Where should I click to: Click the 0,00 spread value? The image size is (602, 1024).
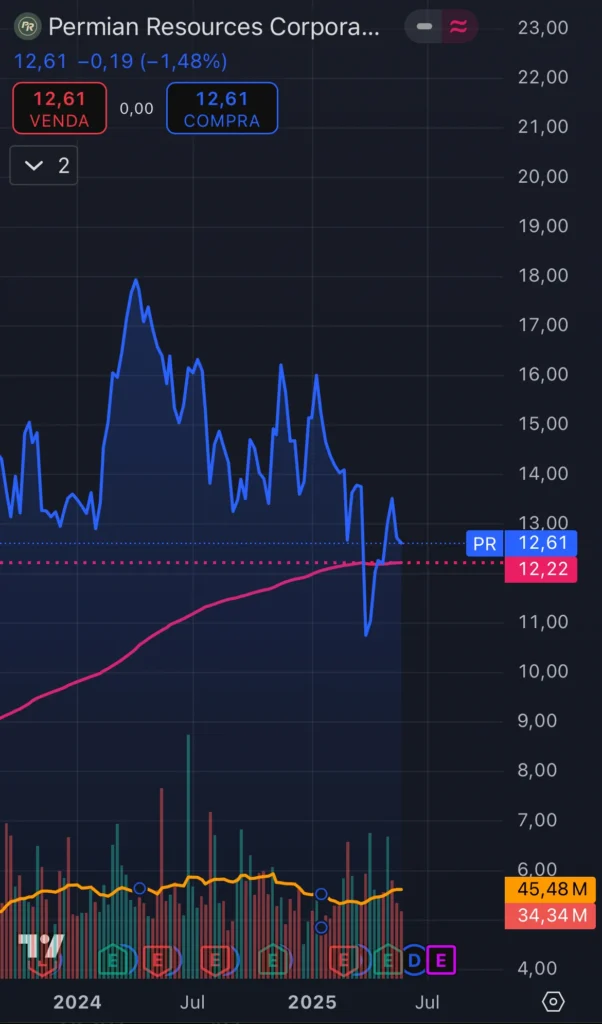[x=136, y=108]
